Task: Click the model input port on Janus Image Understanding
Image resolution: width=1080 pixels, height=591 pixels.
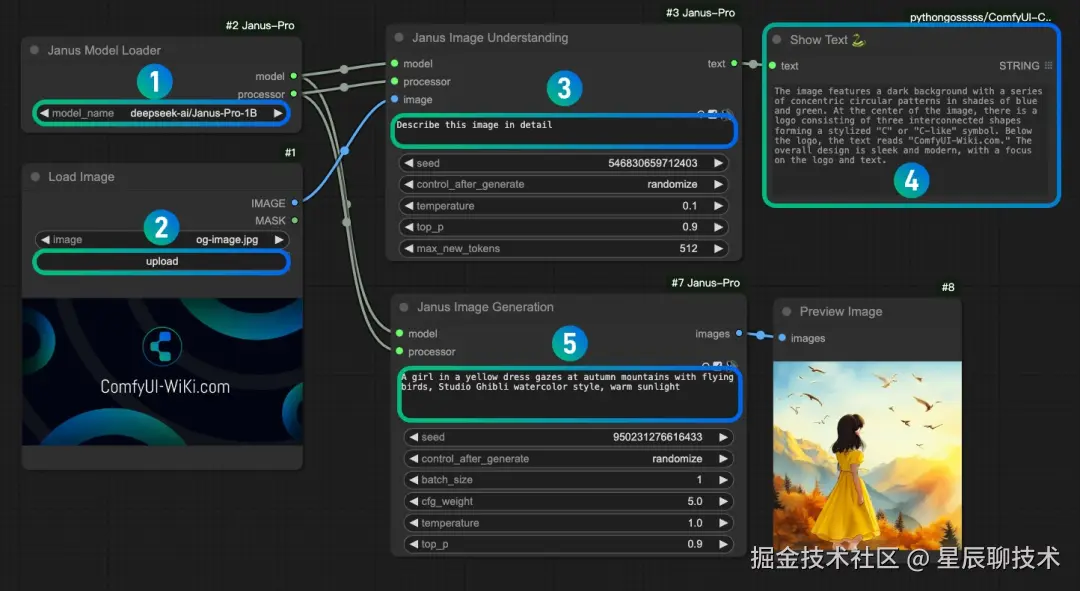Action: [395, 63]
